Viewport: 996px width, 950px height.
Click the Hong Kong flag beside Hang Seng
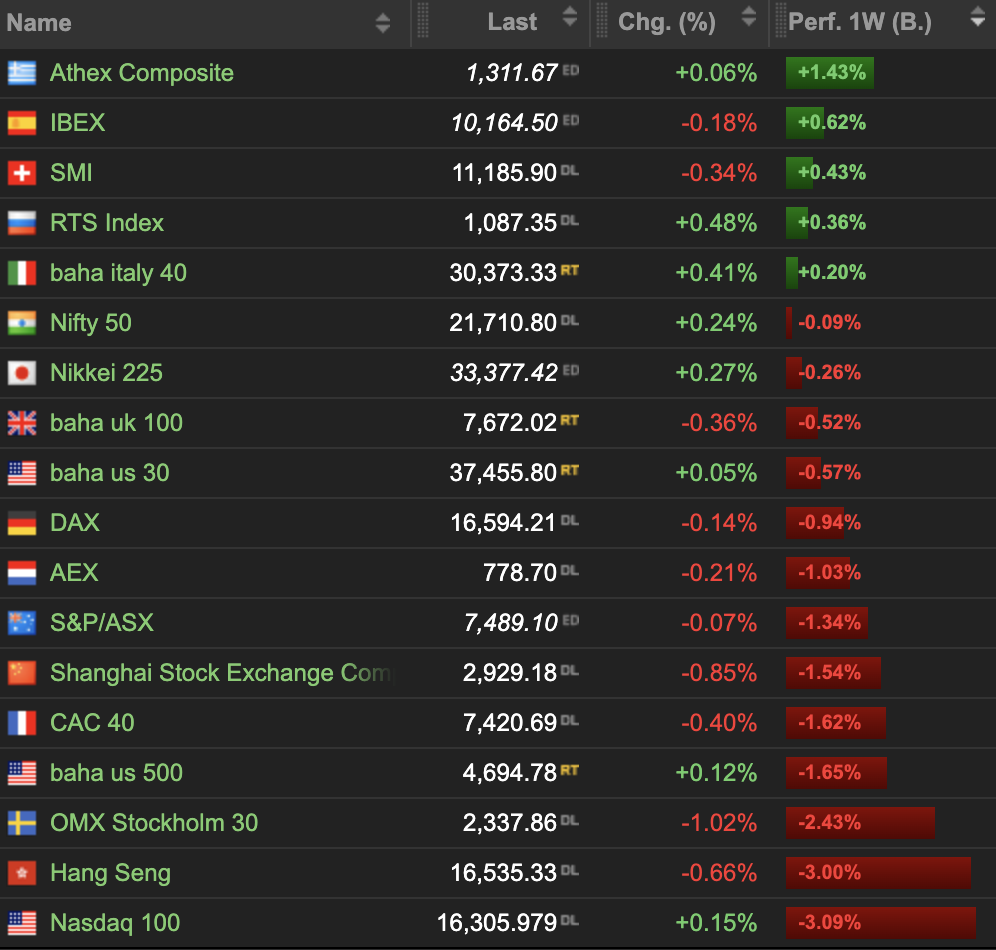pyautogui.click(x=22, y=873)
